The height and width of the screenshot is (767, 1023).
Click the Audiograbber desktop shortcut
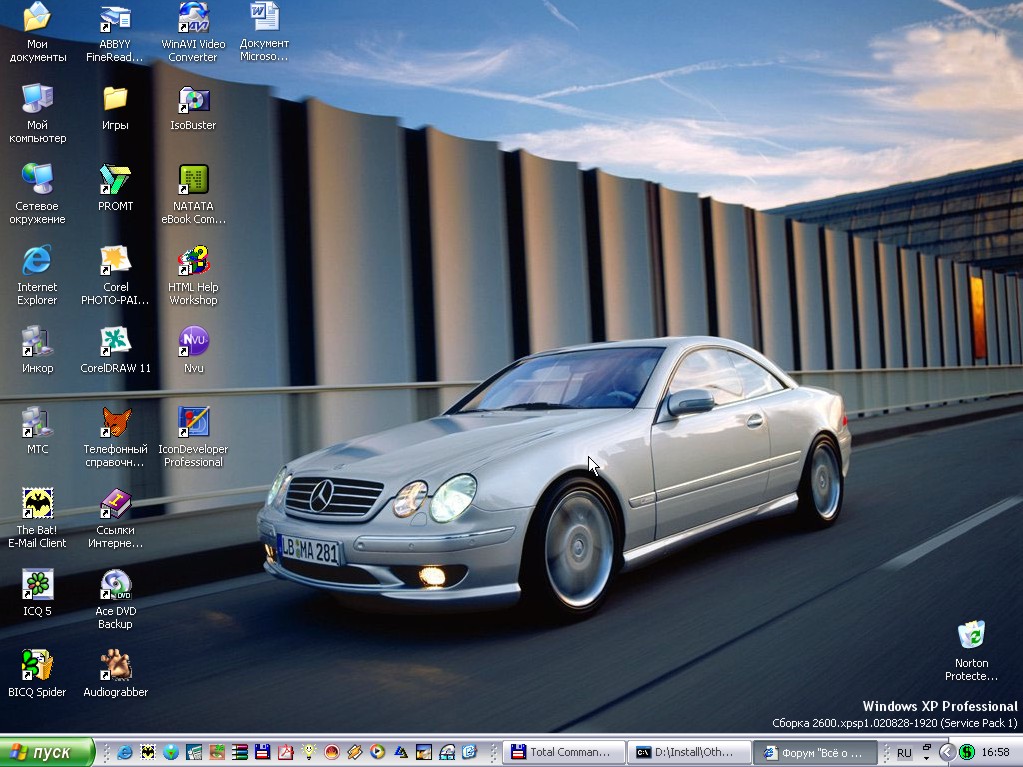115,667
